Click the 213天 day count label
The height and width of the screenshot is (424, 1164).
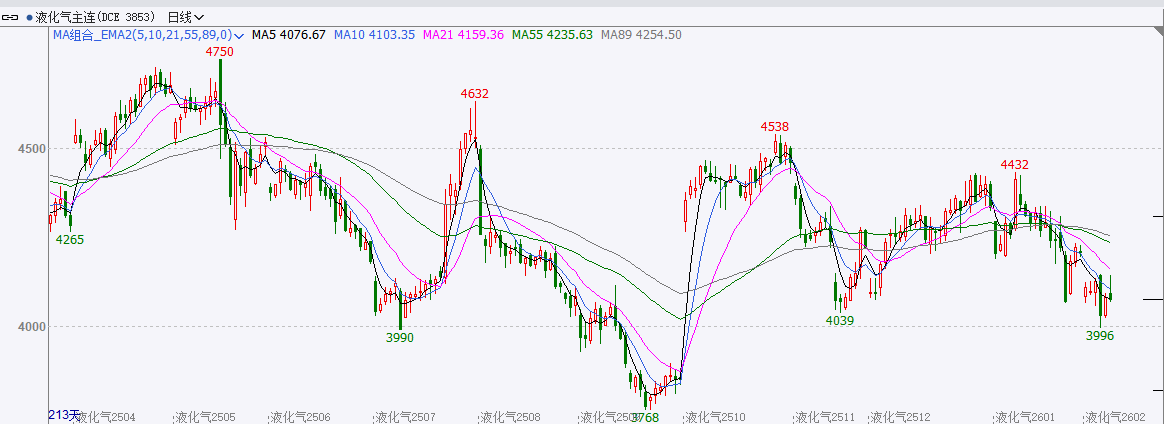63,415
